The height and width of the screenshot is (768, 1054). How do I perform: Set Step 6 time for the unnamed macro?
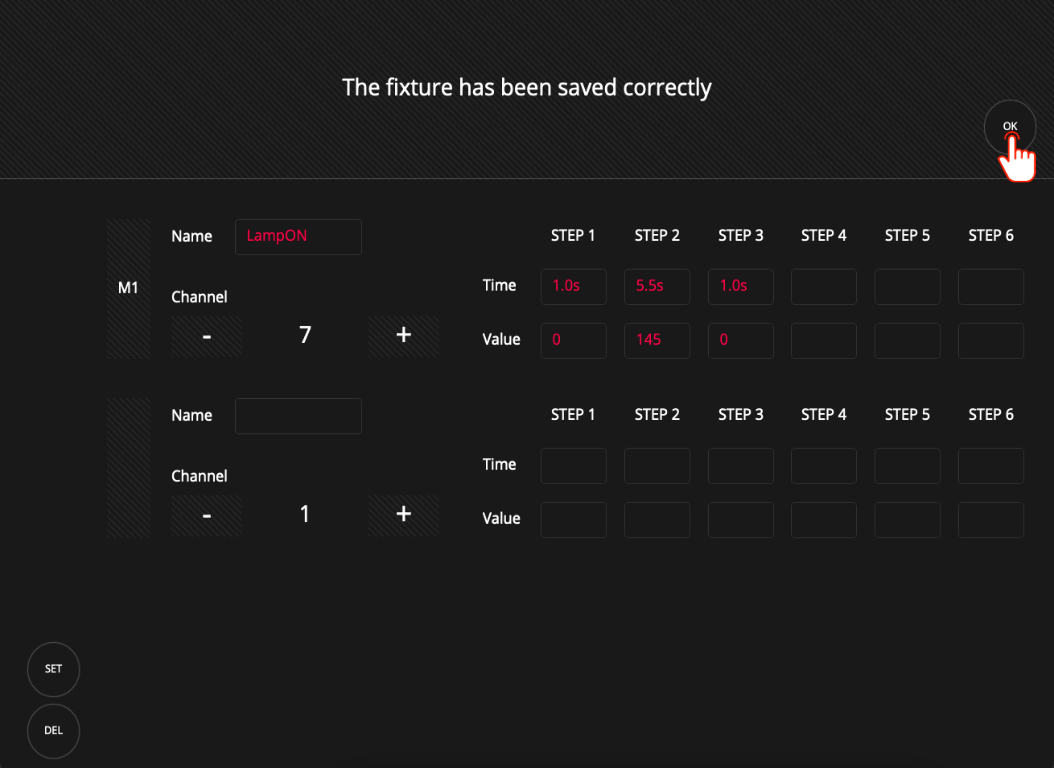[x=991, y=466]
